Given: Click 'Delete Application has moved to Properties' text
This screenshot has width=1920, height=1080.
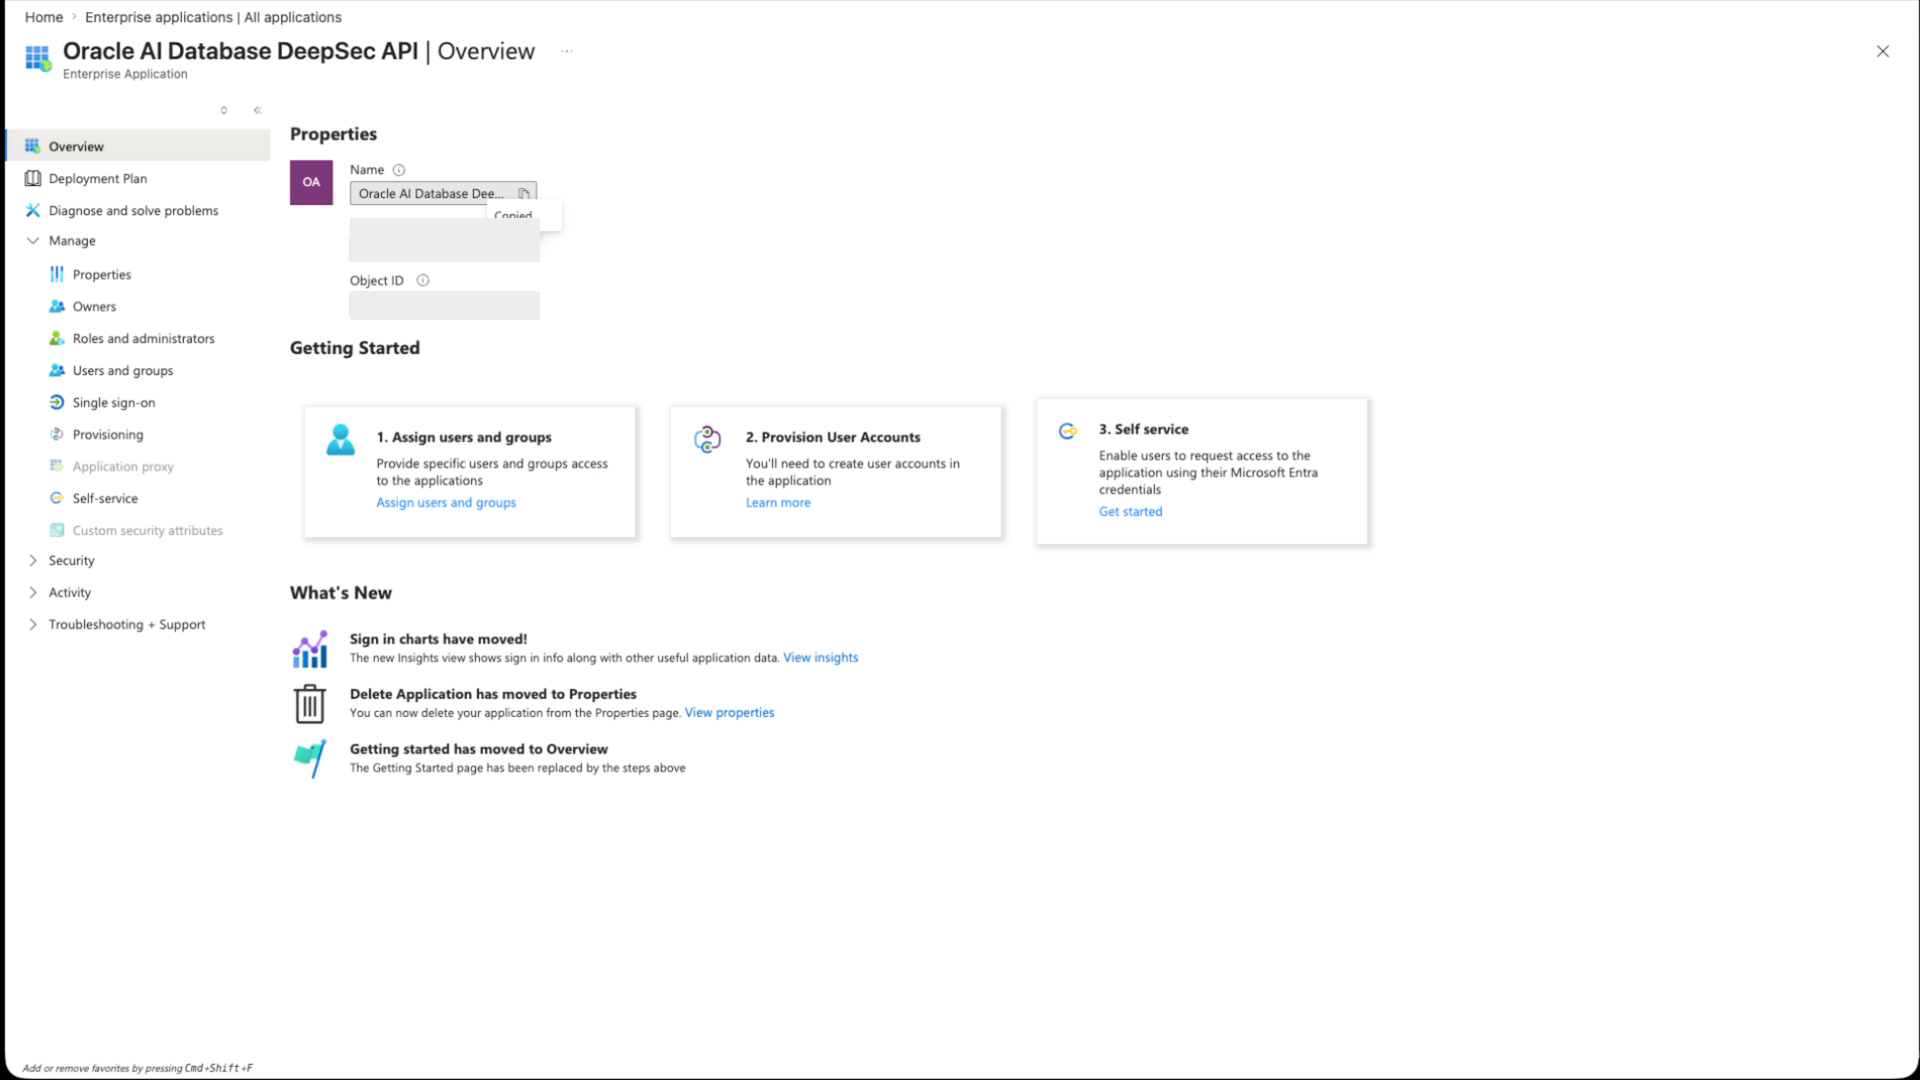Looking at the screenshot, I should click(x=493, y=694).
